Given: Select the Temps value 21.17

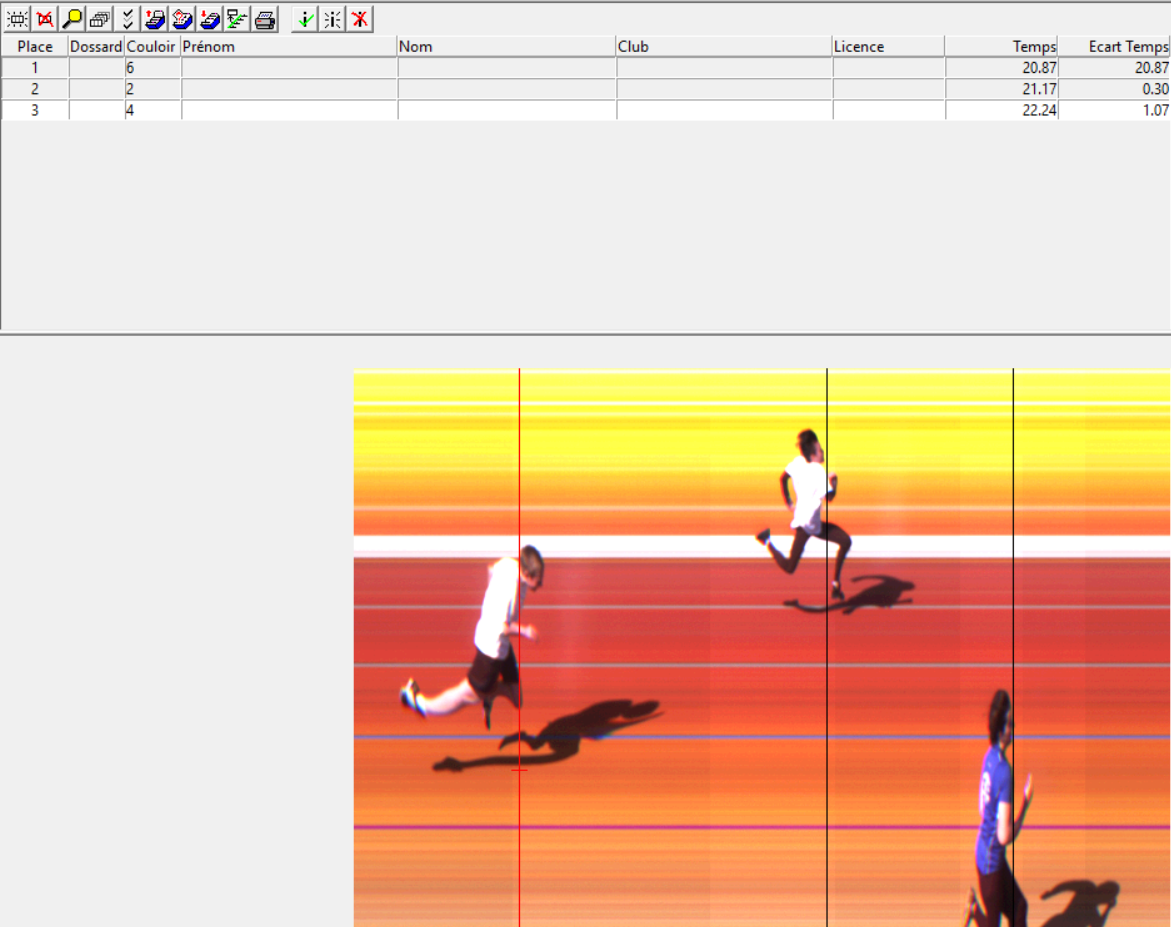Looking at the screenshot, I should coord(1001,89).
